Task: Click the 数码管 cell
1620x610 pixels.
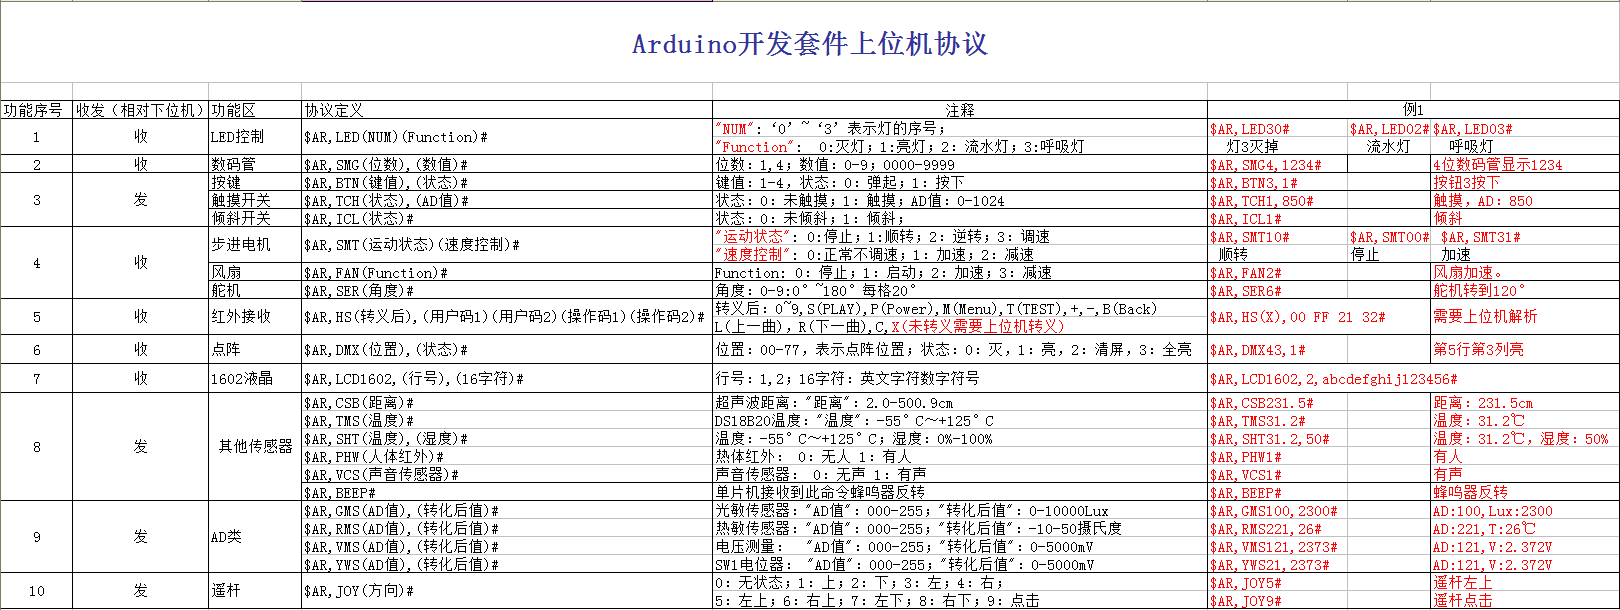Action: pos(255,164)
